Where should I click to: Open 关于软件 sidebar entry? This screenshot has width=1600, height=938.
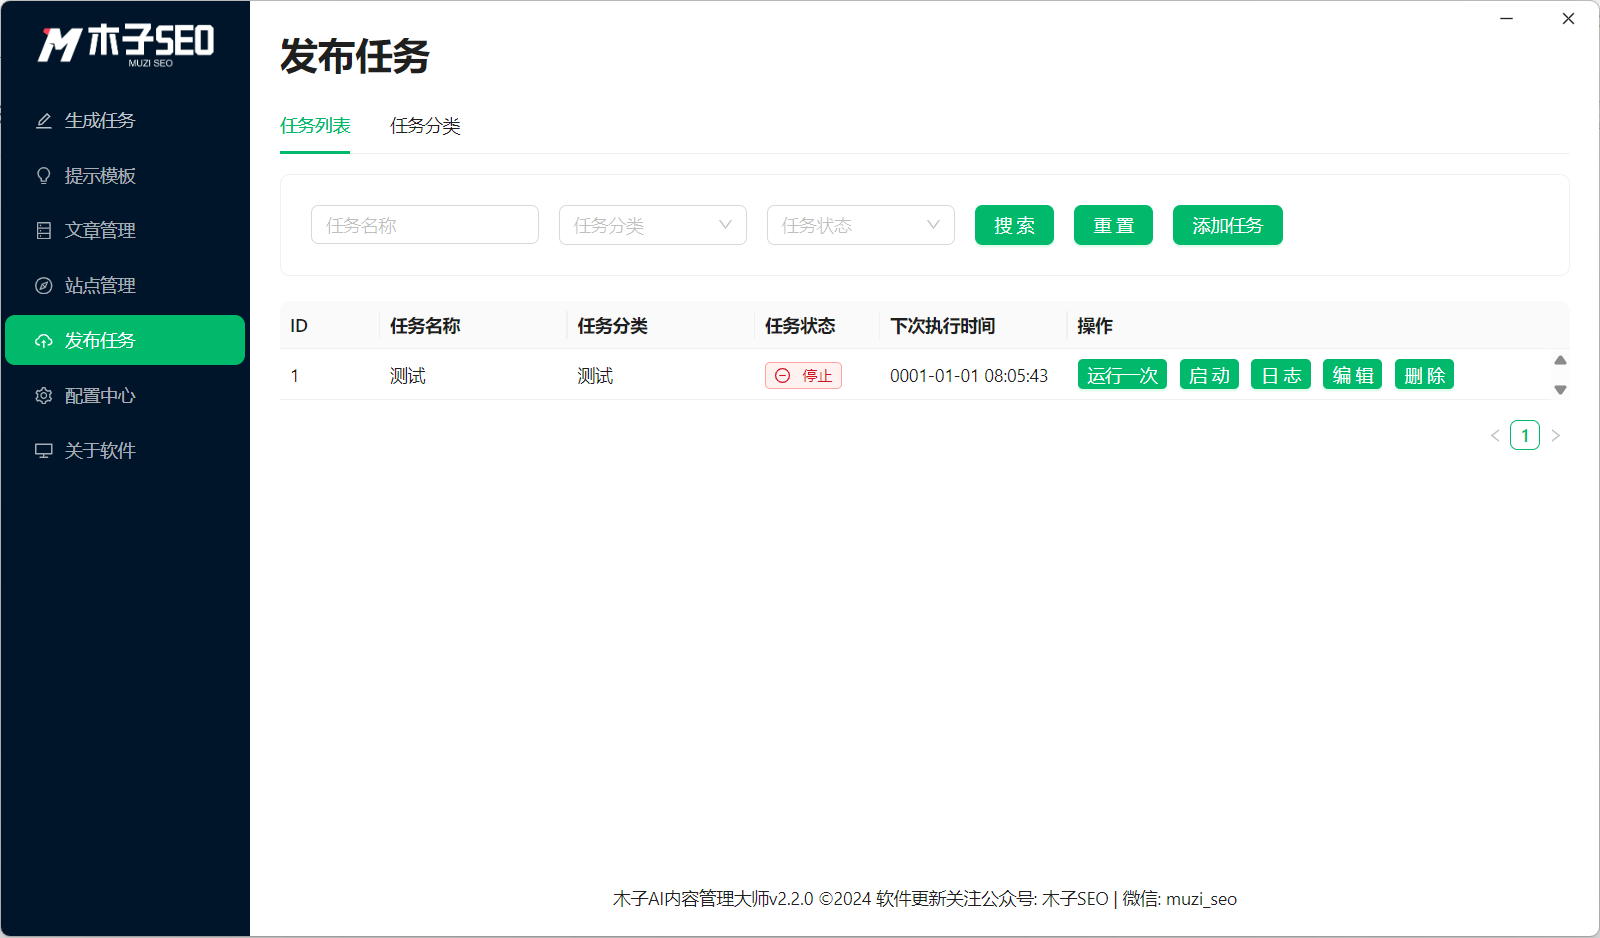(x=125, y=451)
